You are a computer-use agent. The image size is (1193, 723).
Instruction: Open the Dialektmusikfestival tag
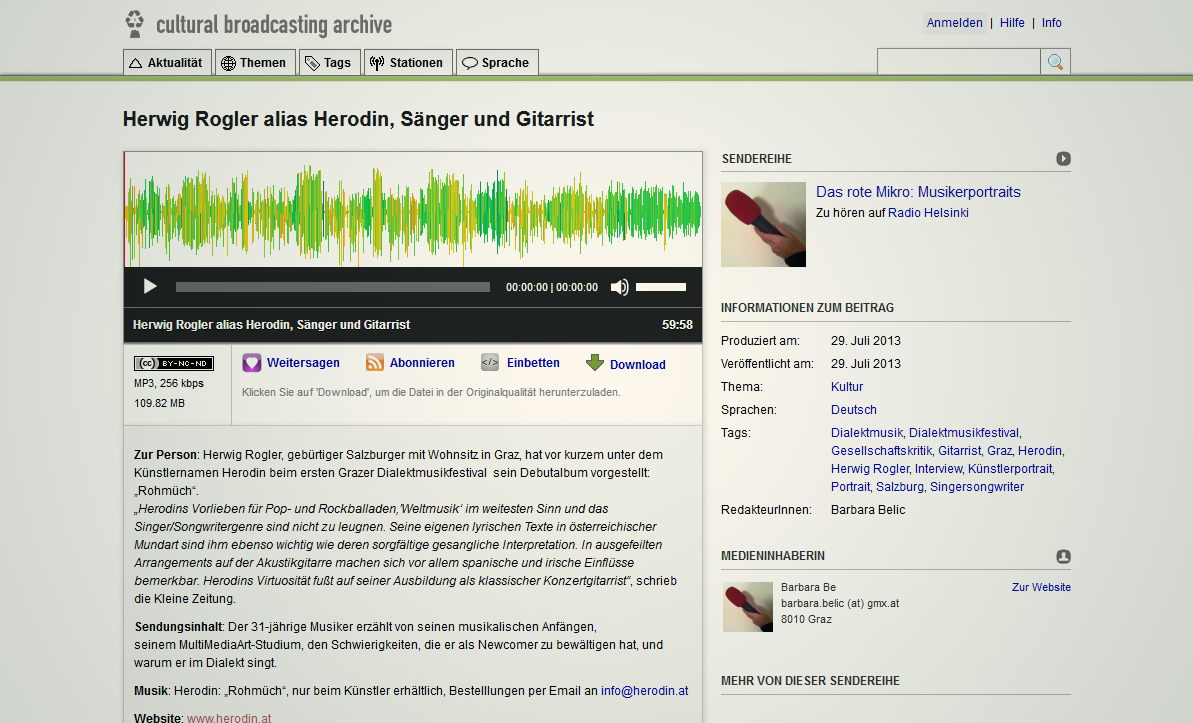pyautogui.click(x=964, y=433)
